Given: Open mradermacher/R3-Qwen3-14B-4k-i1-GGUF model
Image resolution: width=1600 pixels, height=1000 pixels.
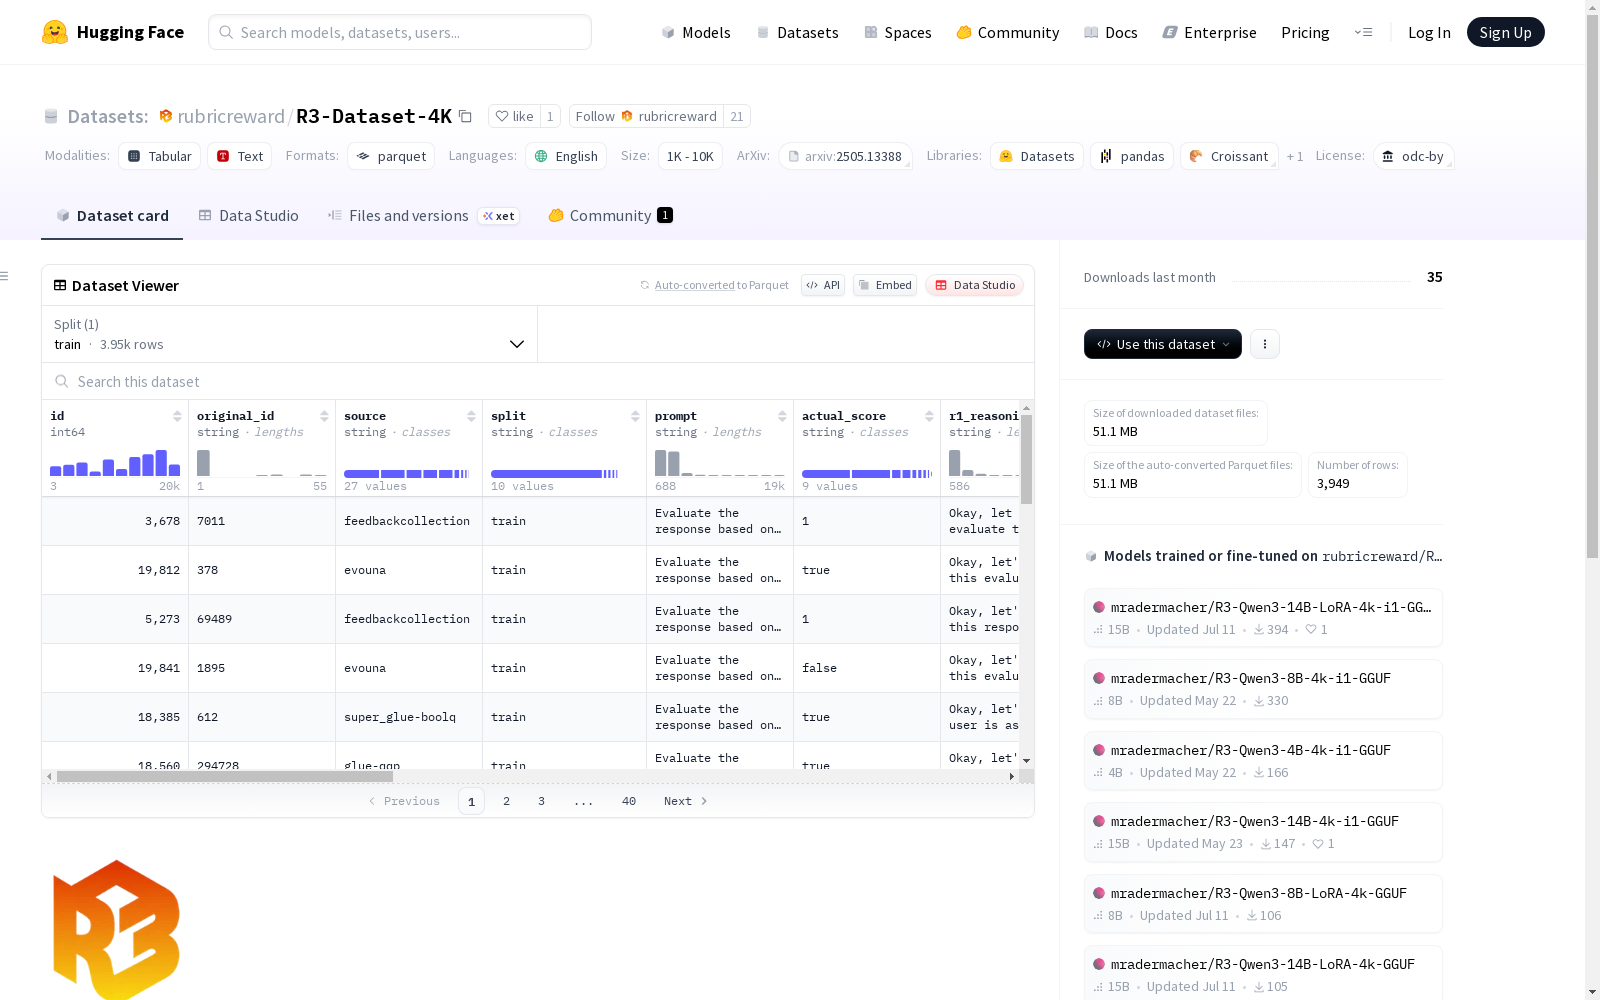Looking at the screenshot, I should click(x=1263, y=832).
